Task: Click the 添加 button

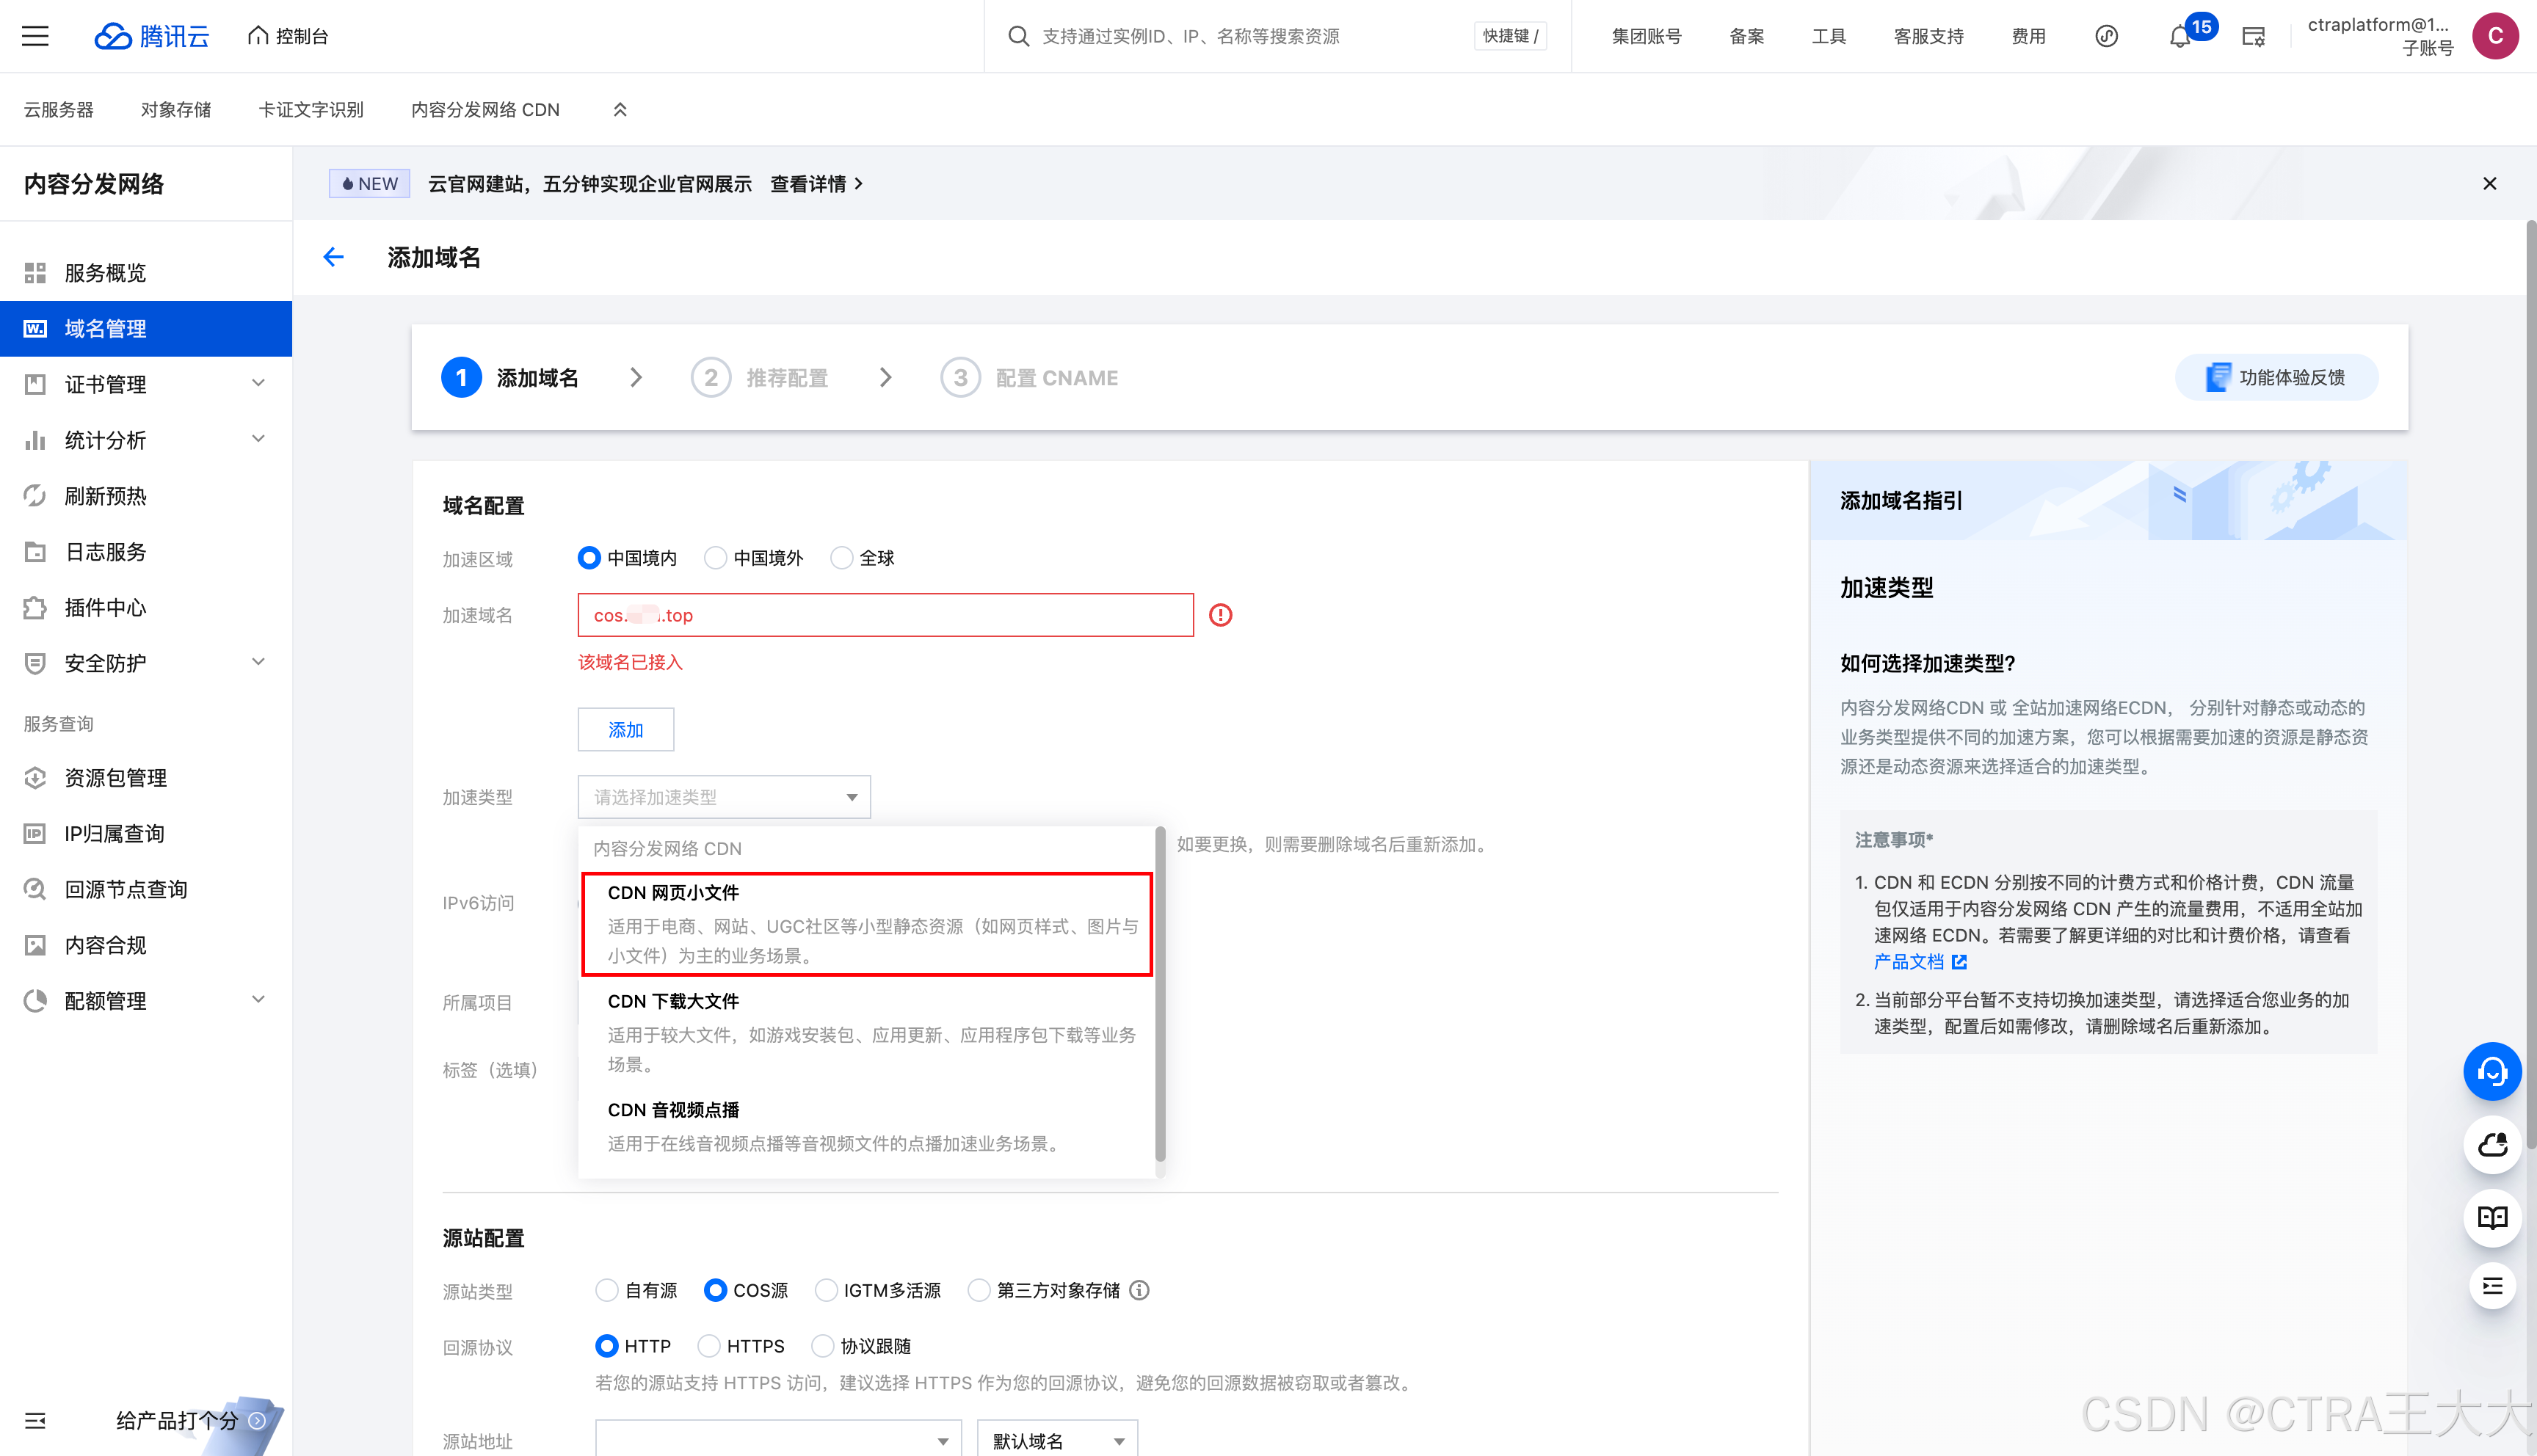Action: click(x=625, y=730)
